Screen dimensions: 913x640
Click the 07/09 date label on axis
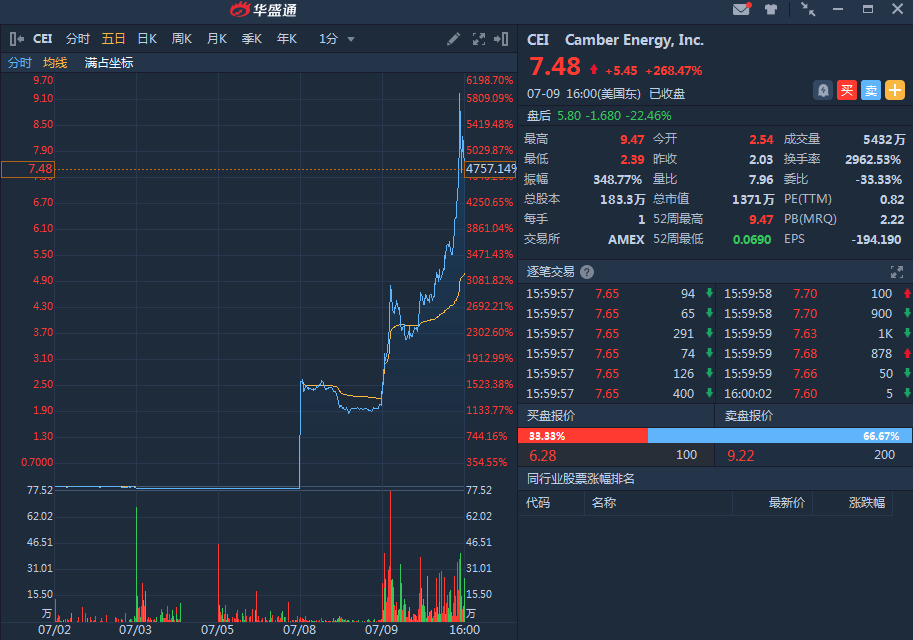point(381,630)
